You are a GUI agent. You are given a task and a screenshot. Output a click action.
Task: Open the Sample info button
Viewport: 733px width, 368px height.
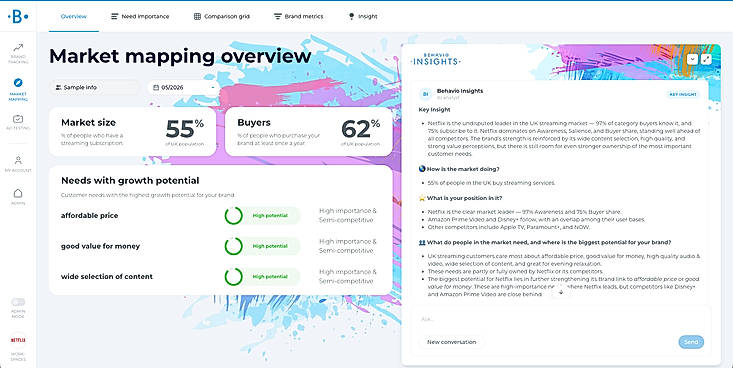coord(94,87)
